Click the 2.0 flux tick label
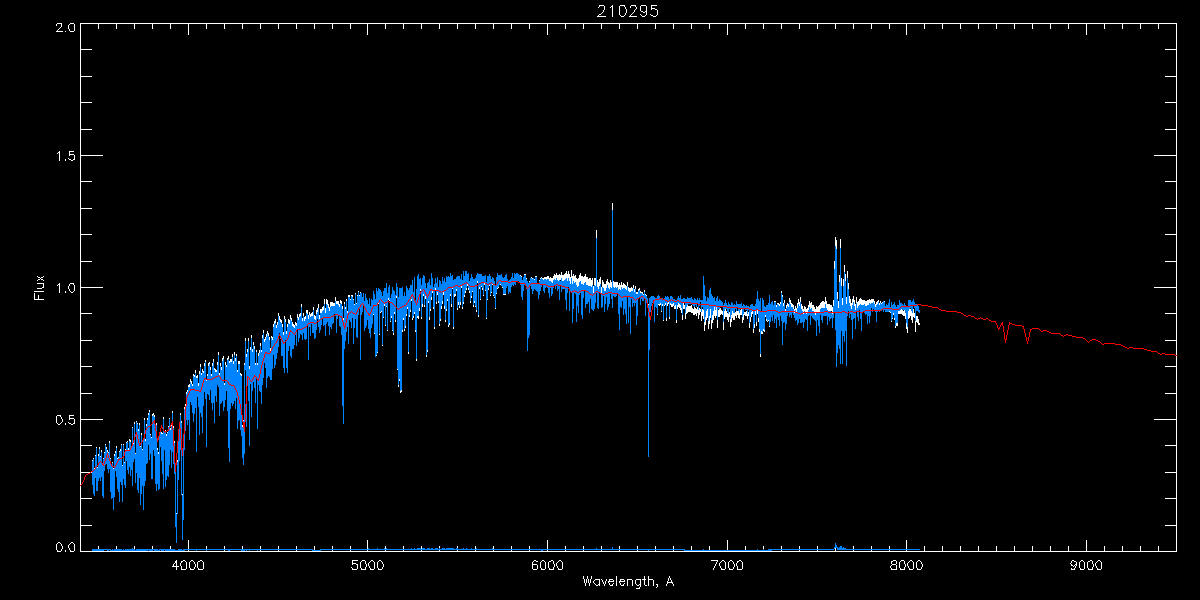 pos(65,28)
